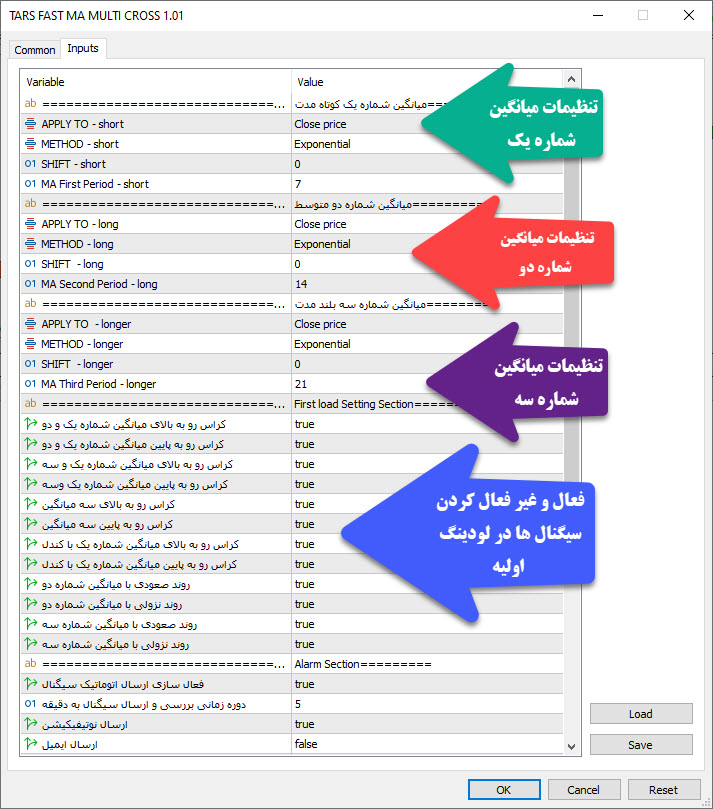This screenshot has width=713, height=809.
Task: Click the integer icon beside SHIFT - long
Action: (x=30, y=264)
